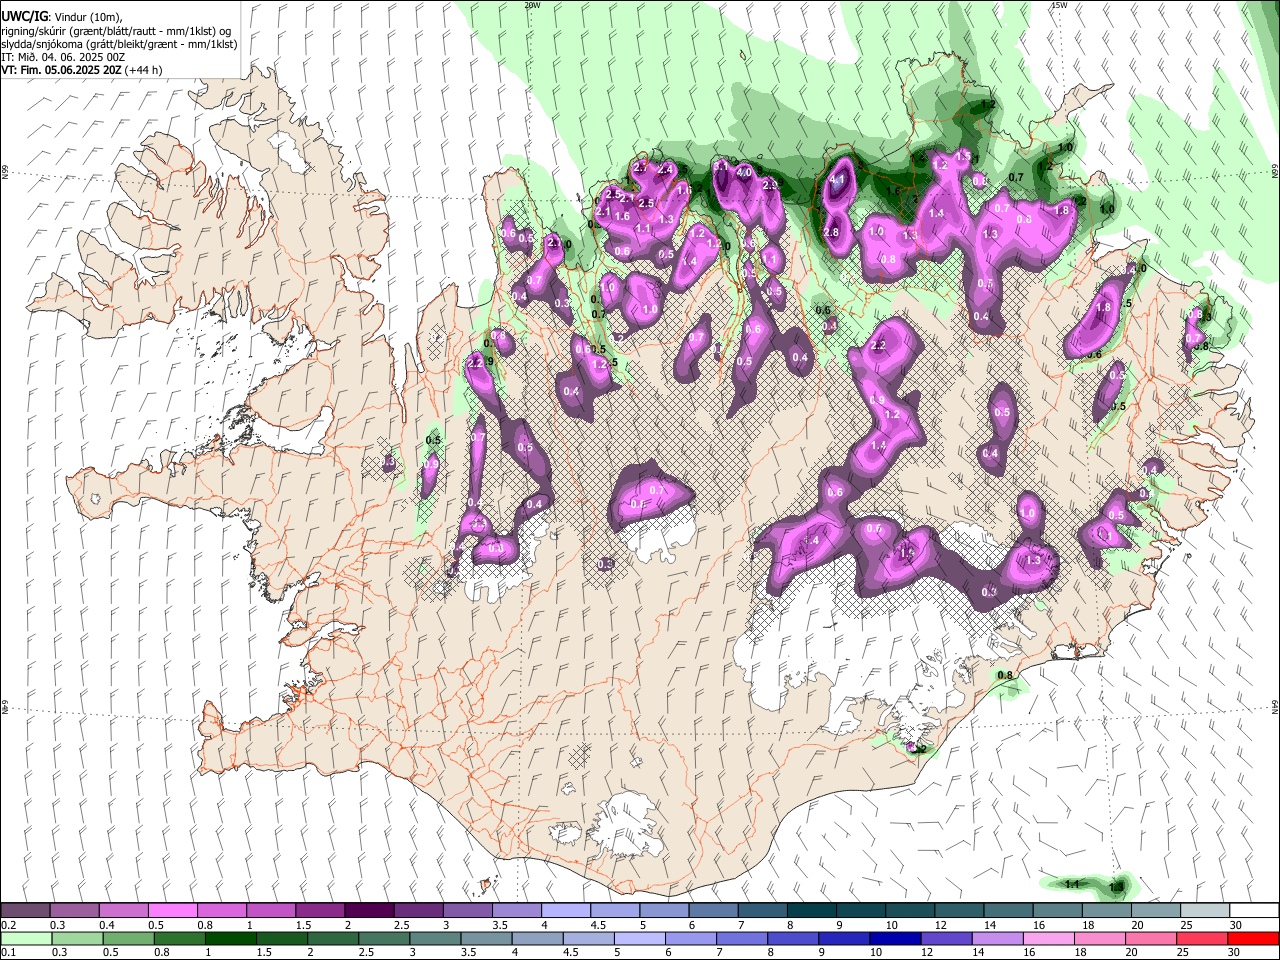
Task: Pick the palest green 0.1 swatch, rain scale
Action: tap(26, 938)
